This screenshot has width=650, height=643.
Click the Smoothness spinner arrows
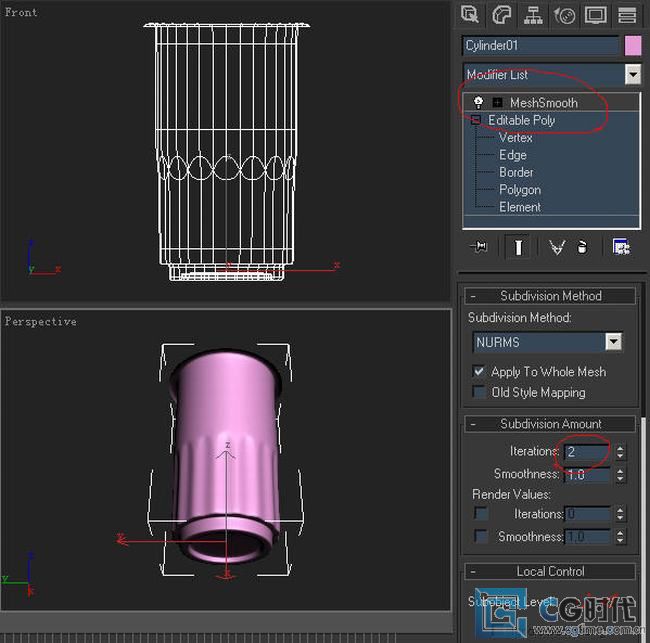click(620, 474)
